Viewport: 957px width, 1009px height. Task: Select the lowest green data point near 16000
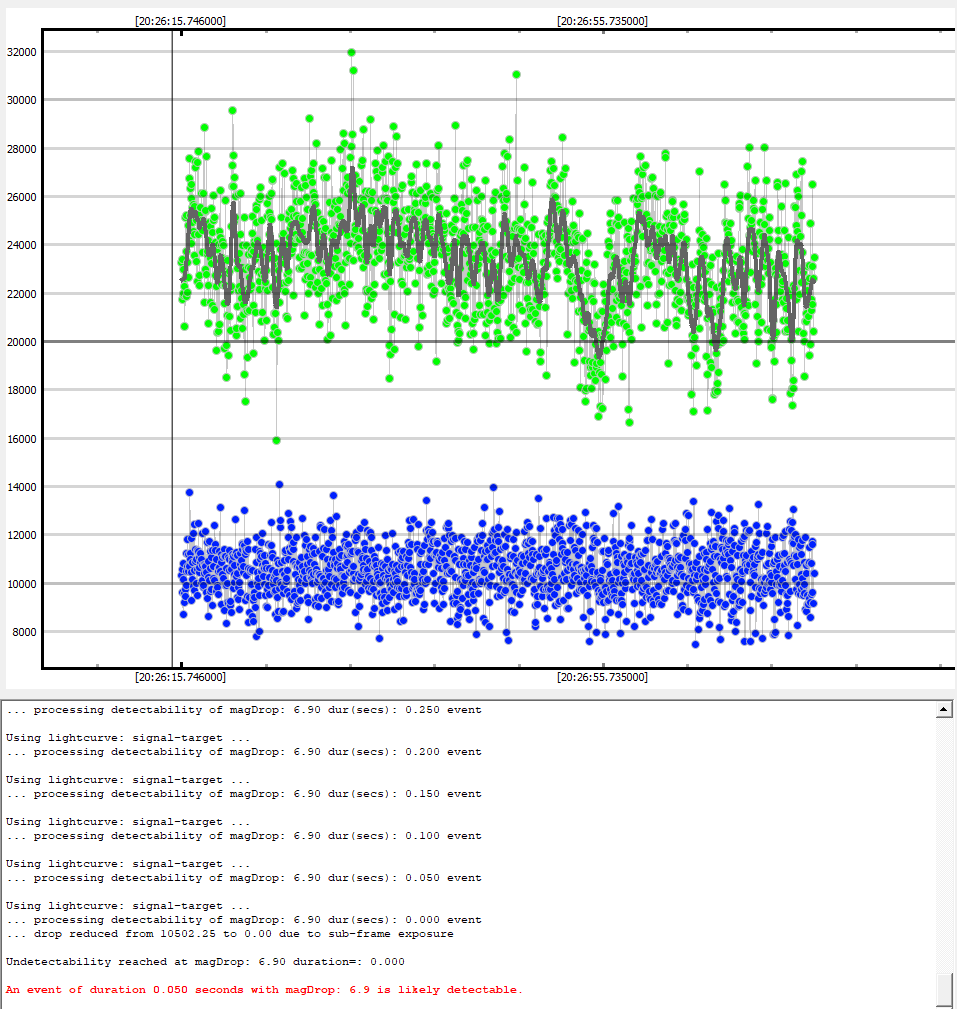tap(276, 440)
